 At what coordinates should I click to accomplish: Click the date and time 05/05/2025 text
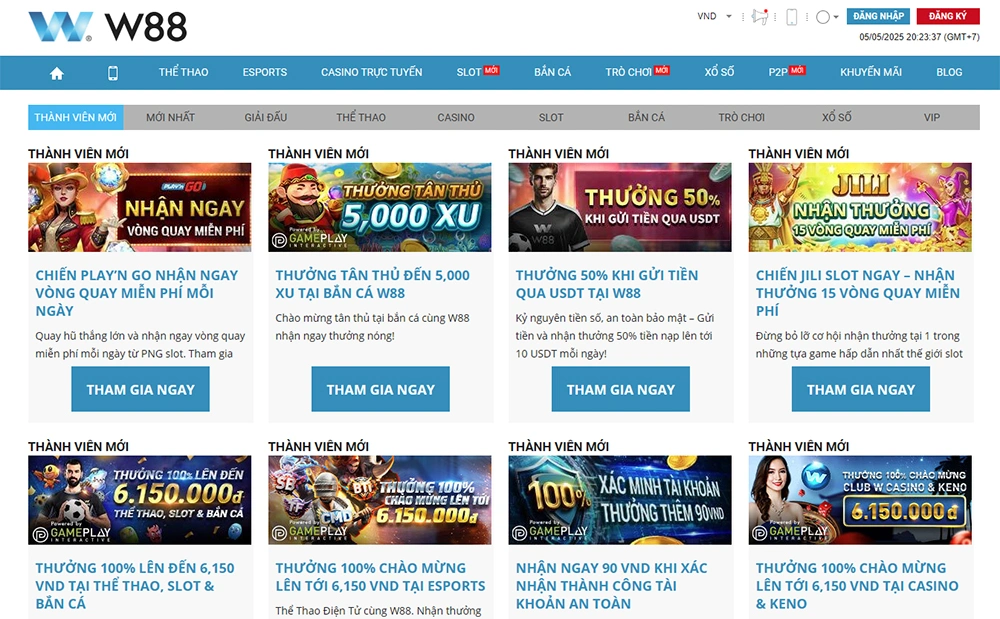pos(919,37)
